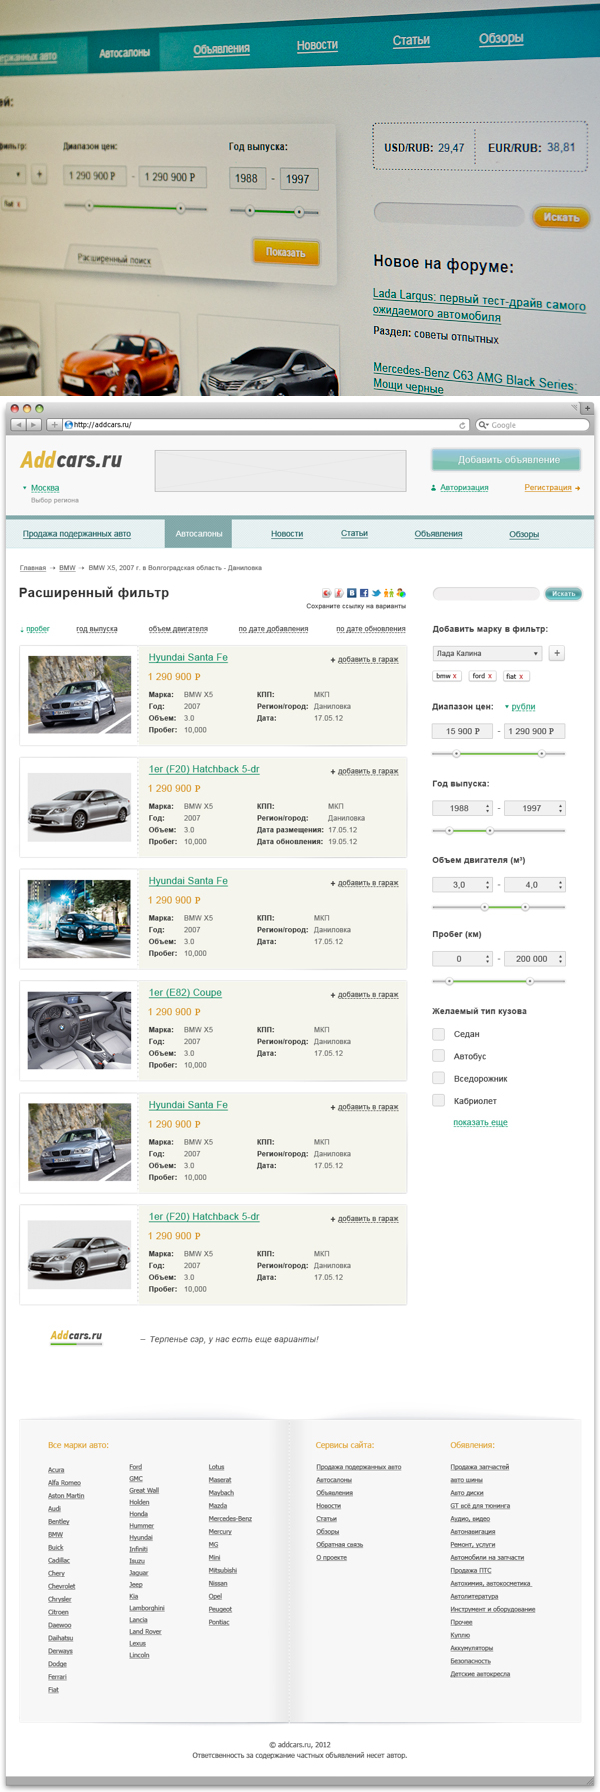Check the Седан body type checkbox
Viewport: 600px width, 1792px height.
point(438,1034)
